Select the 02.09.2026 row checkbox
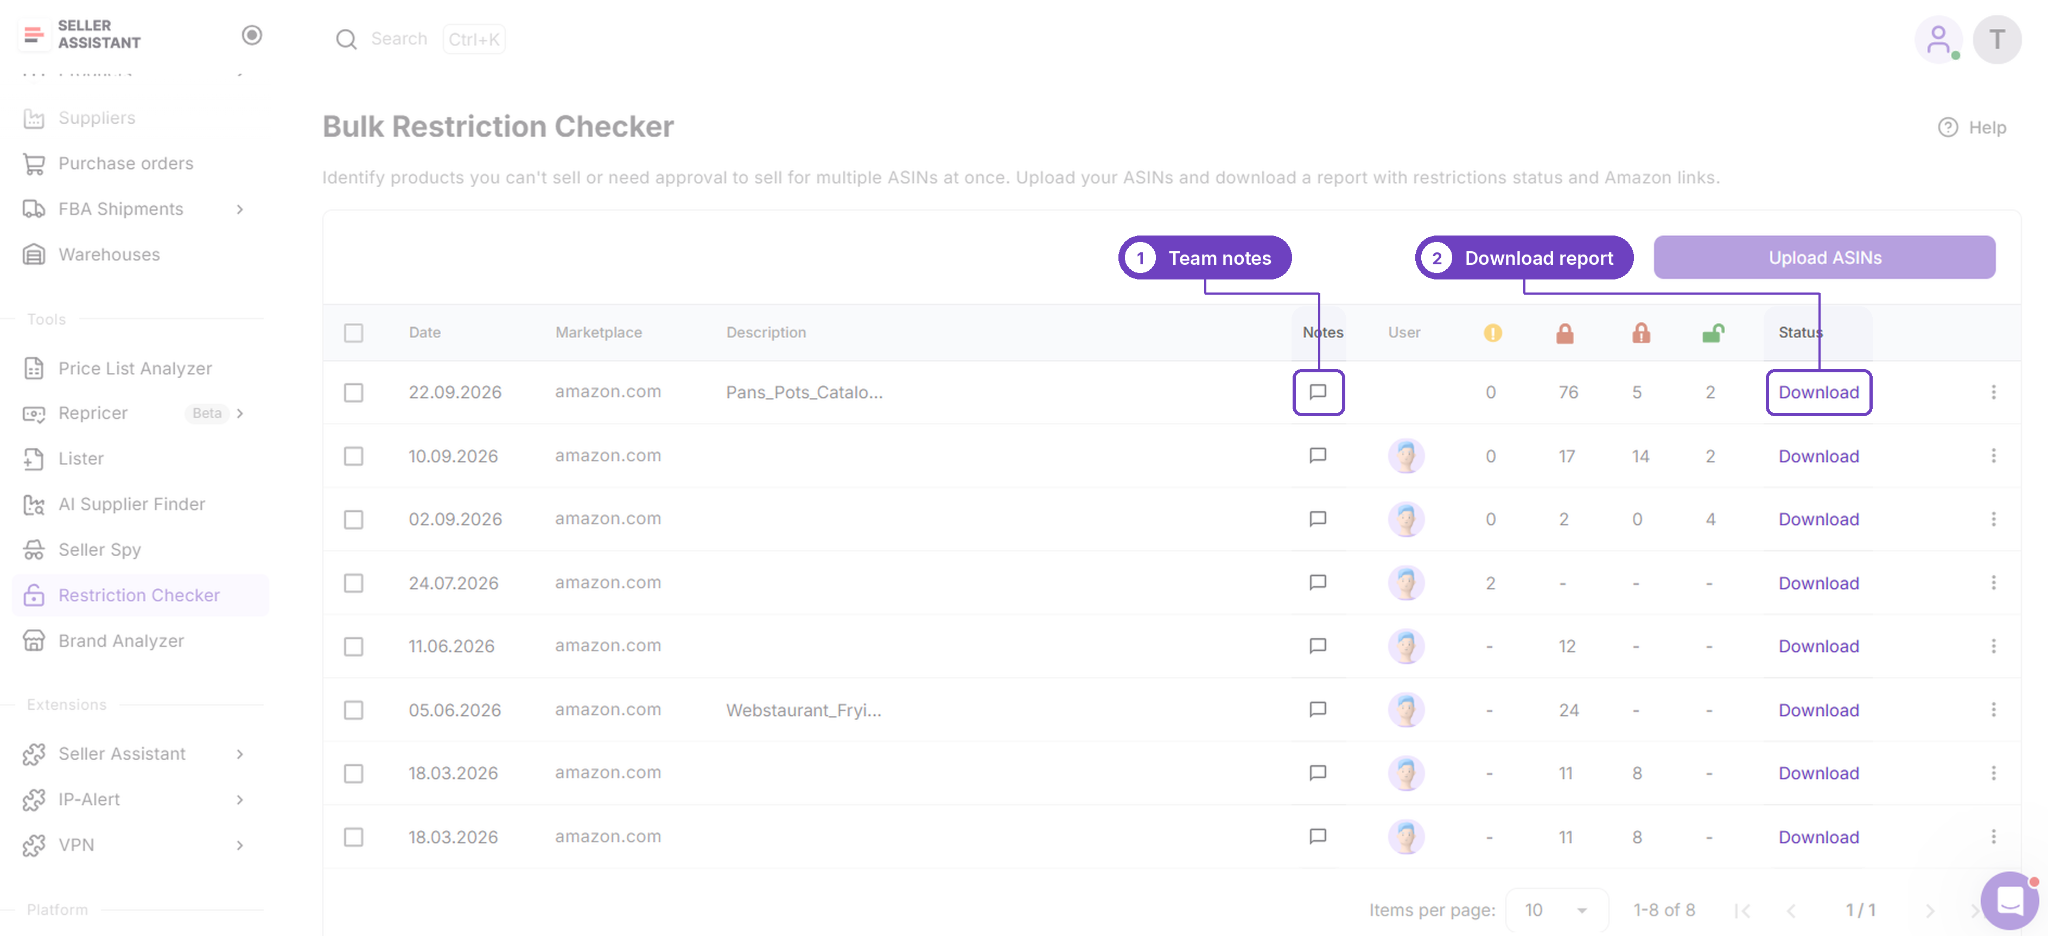 pyautogui.click(x=354, y=520)
